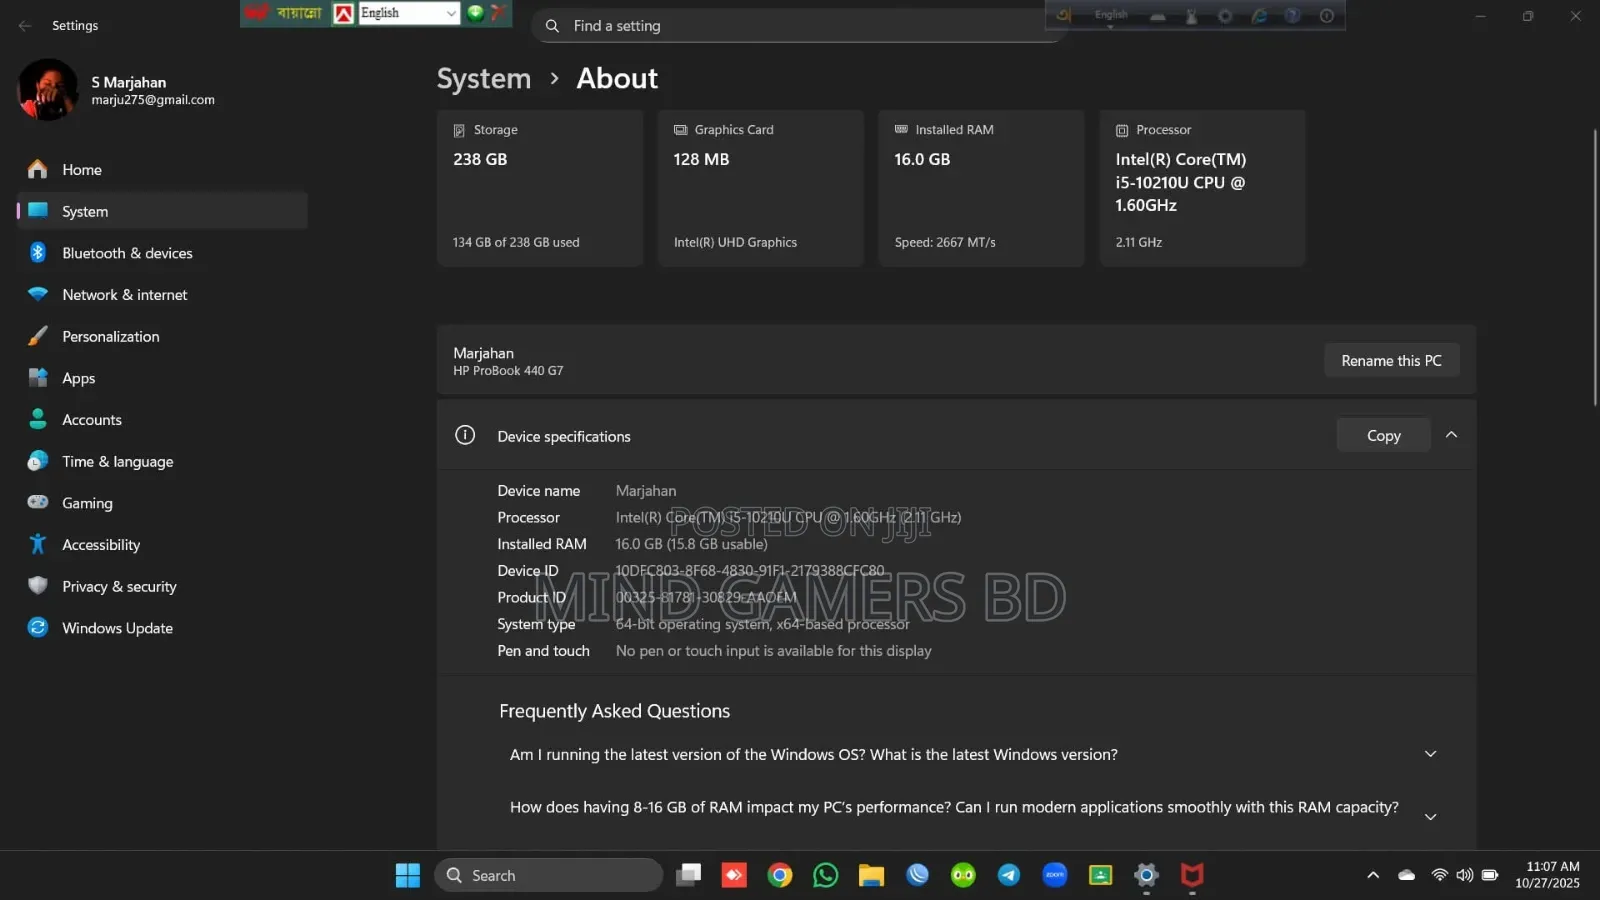This screenshot has width=1600, height=900.
Task: Show hidden system tray icons
Action: coord(1373,876)
